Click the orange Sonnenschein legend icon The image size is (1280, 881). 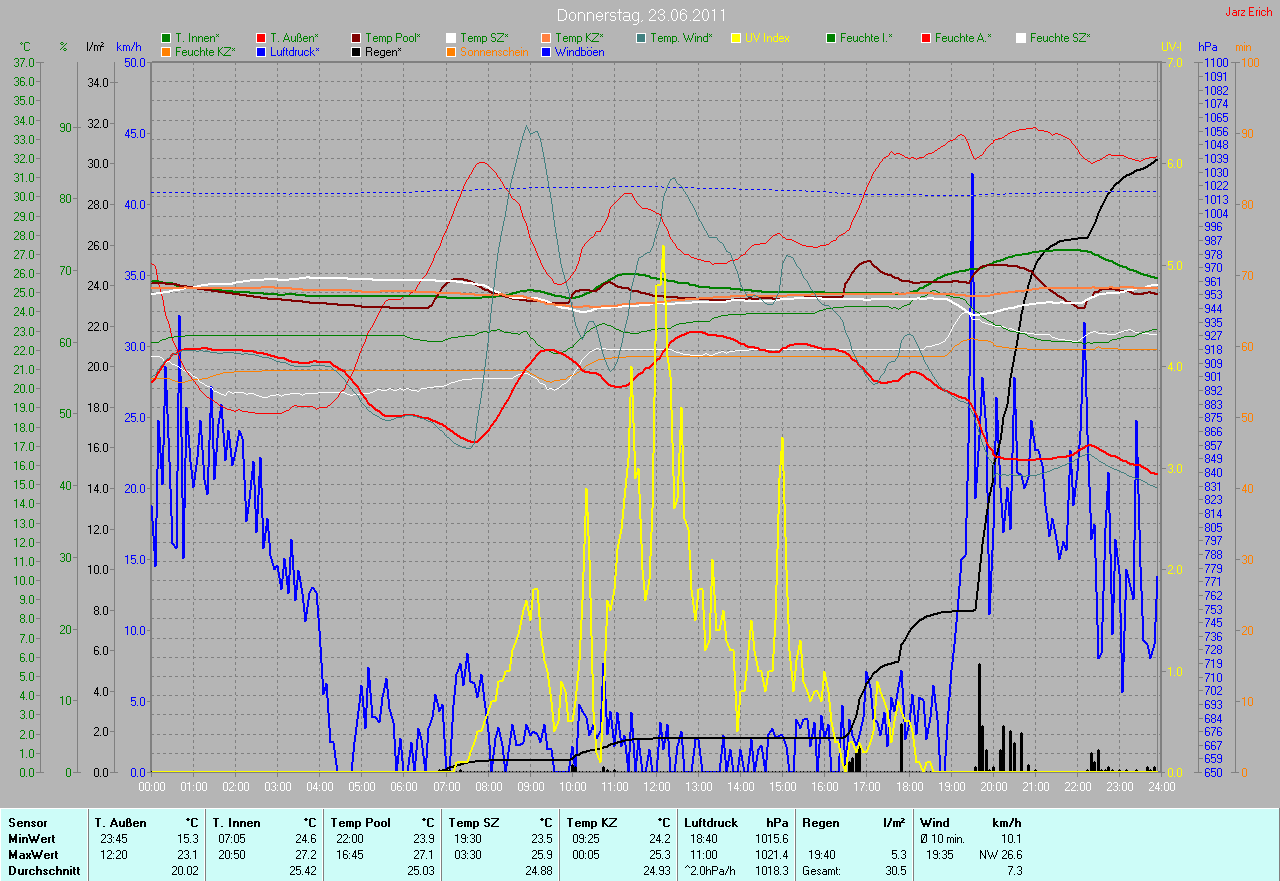[x=451, y=52]
